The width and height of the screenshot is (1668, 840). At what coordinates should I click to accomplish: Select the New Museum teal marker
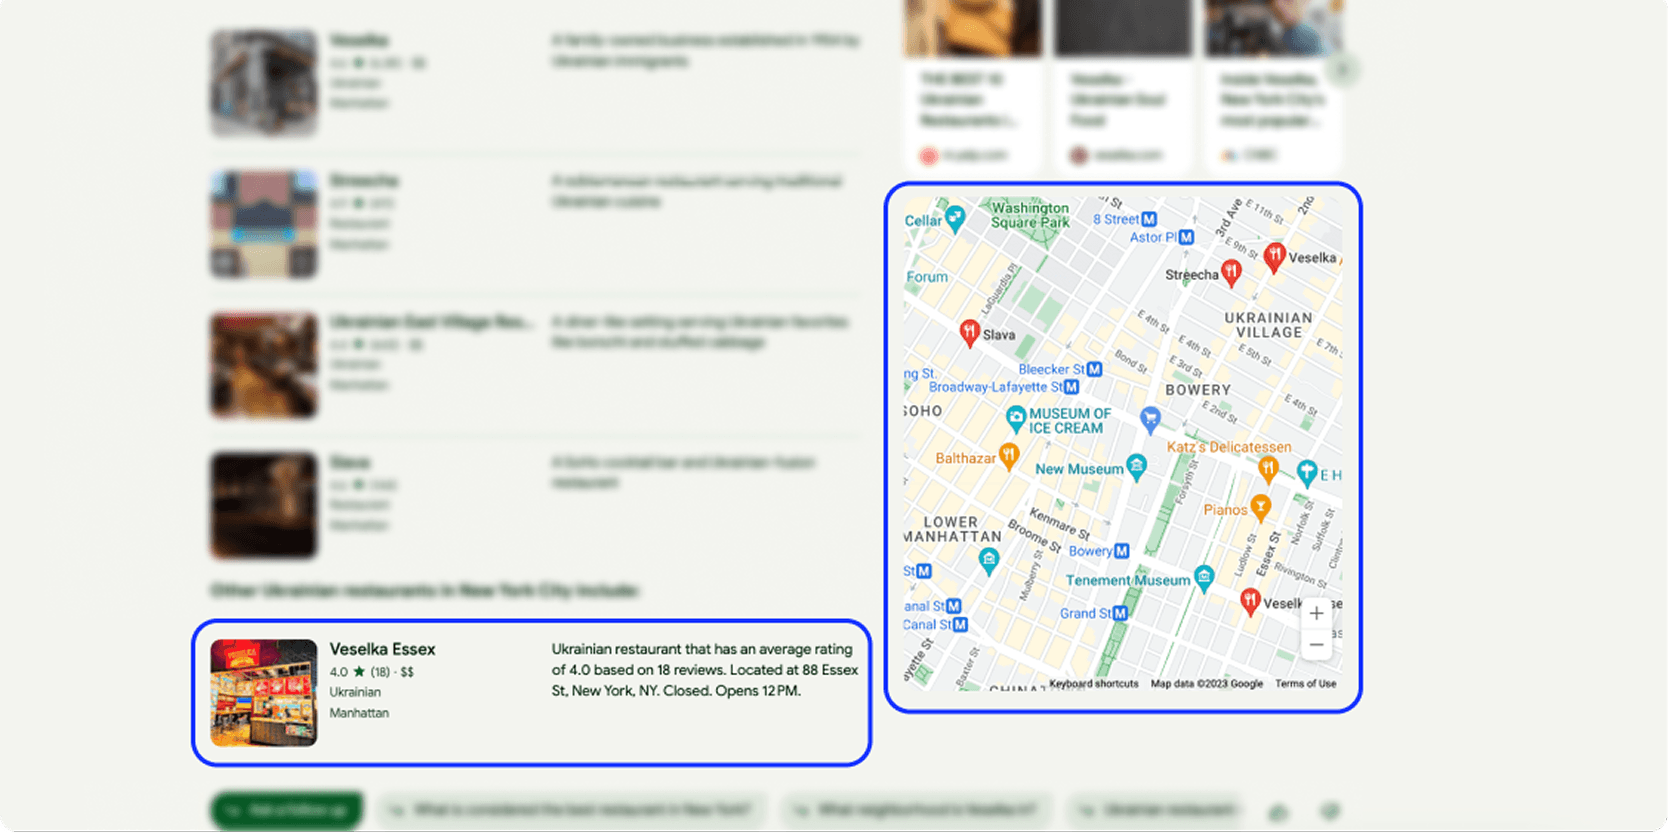tap(1137, 467)
